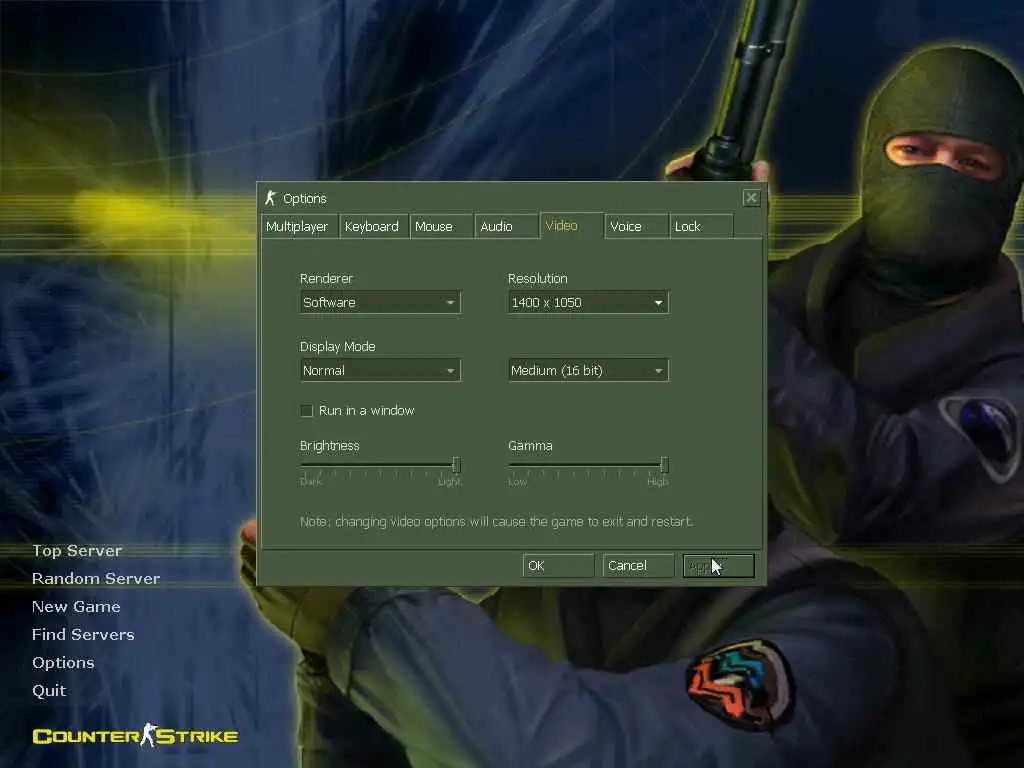Enable the Run in a window checkbox
Image resolution: width=1024 pixels, height=768 pixels.
306,411
